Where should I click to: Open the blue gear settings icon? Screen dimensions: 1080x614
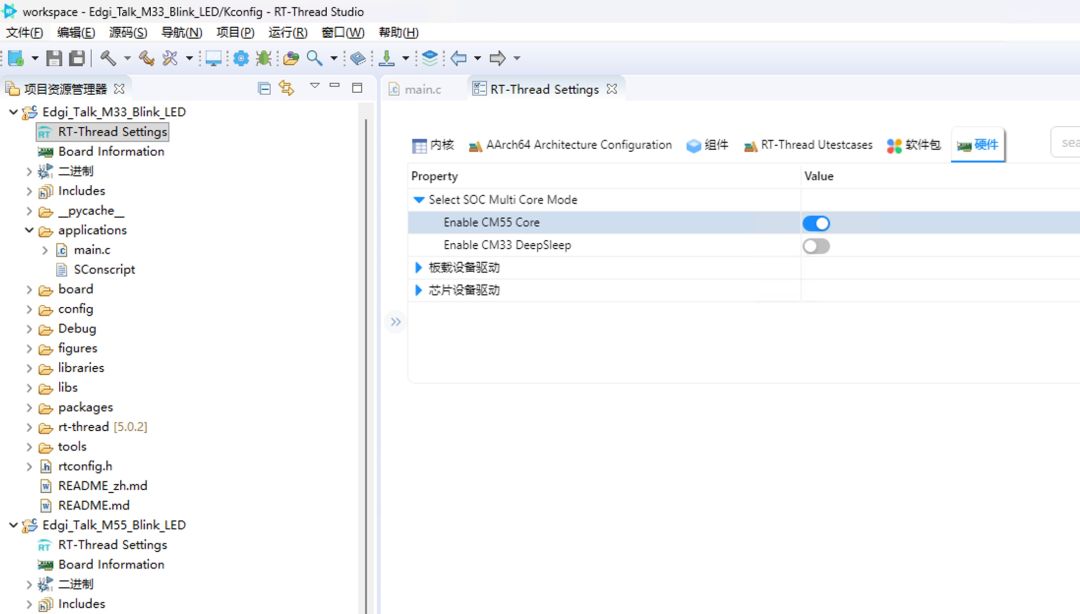240,59
